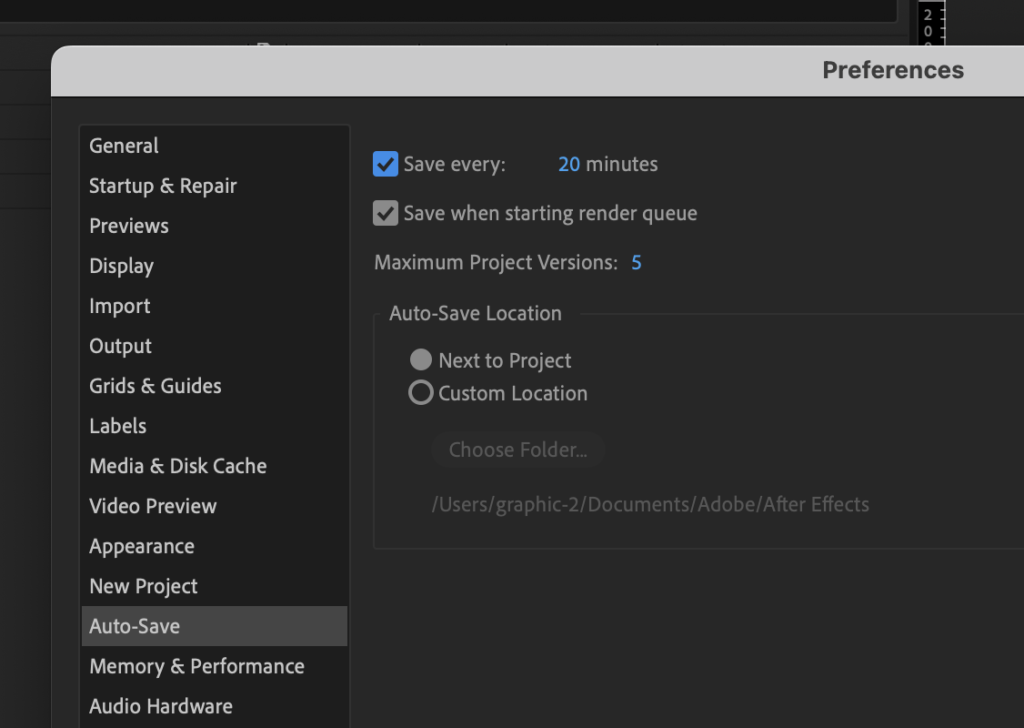The width and height of the screenshot is (1024, 728).
Task: Toggle the Save every checkbox
Action: pos(385,164)
